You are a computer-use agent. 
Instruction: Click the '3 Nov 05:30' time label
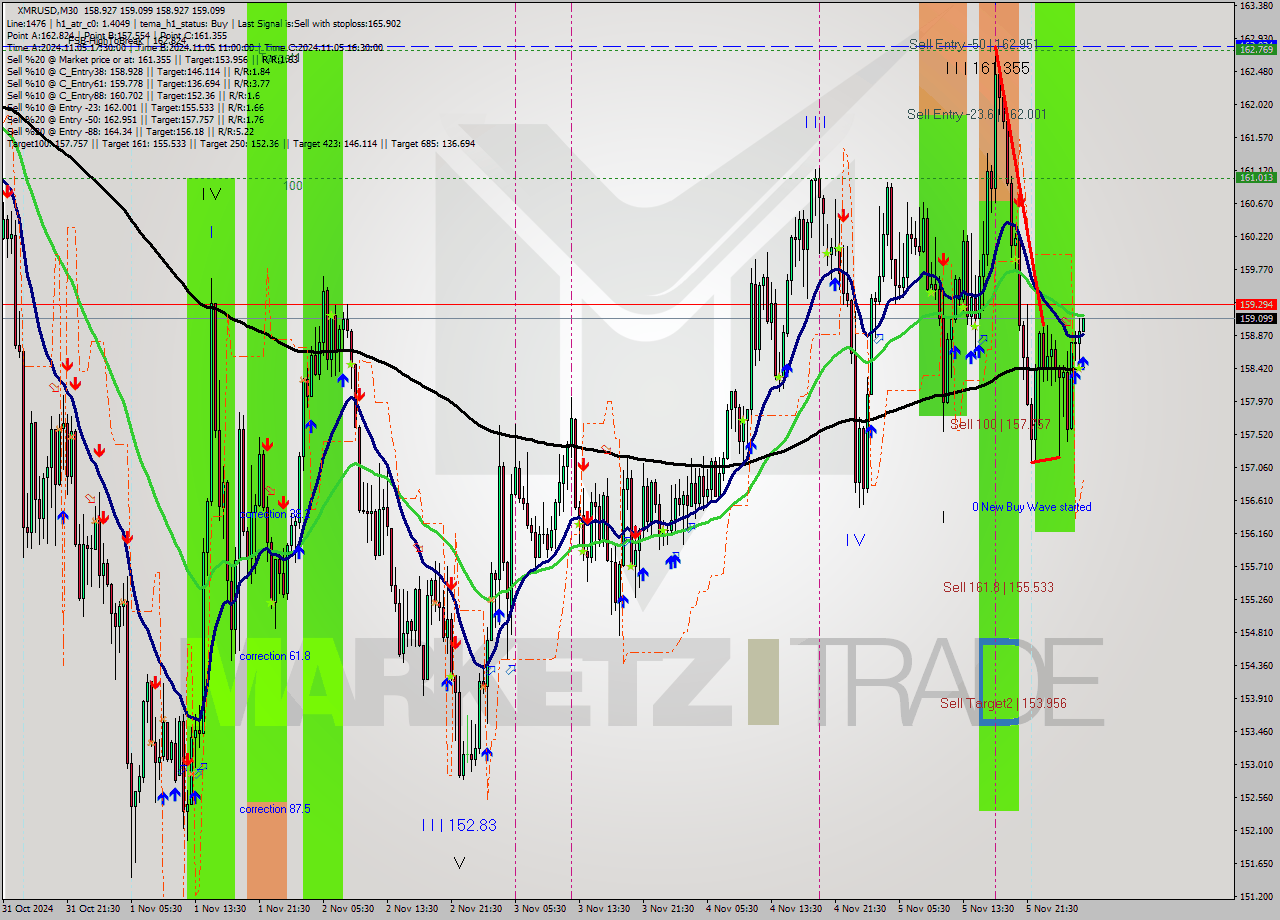pos(541,909)
